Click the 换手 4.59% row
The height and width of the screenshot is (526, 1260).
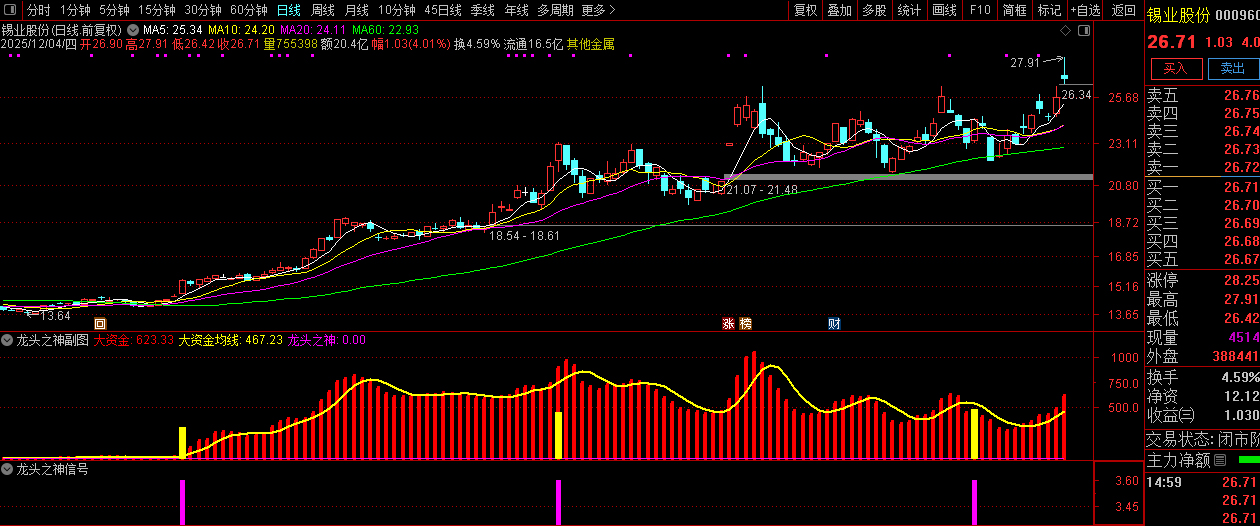1203,377
